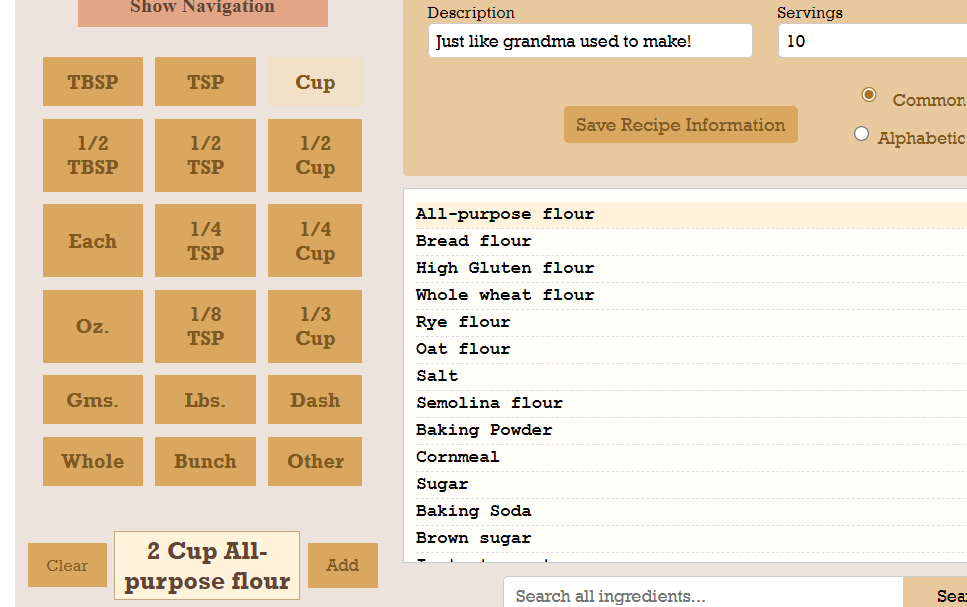967x607 pixels.
Task: Switch to Alphabetic ingredient sorting
Action: point(861,133)
